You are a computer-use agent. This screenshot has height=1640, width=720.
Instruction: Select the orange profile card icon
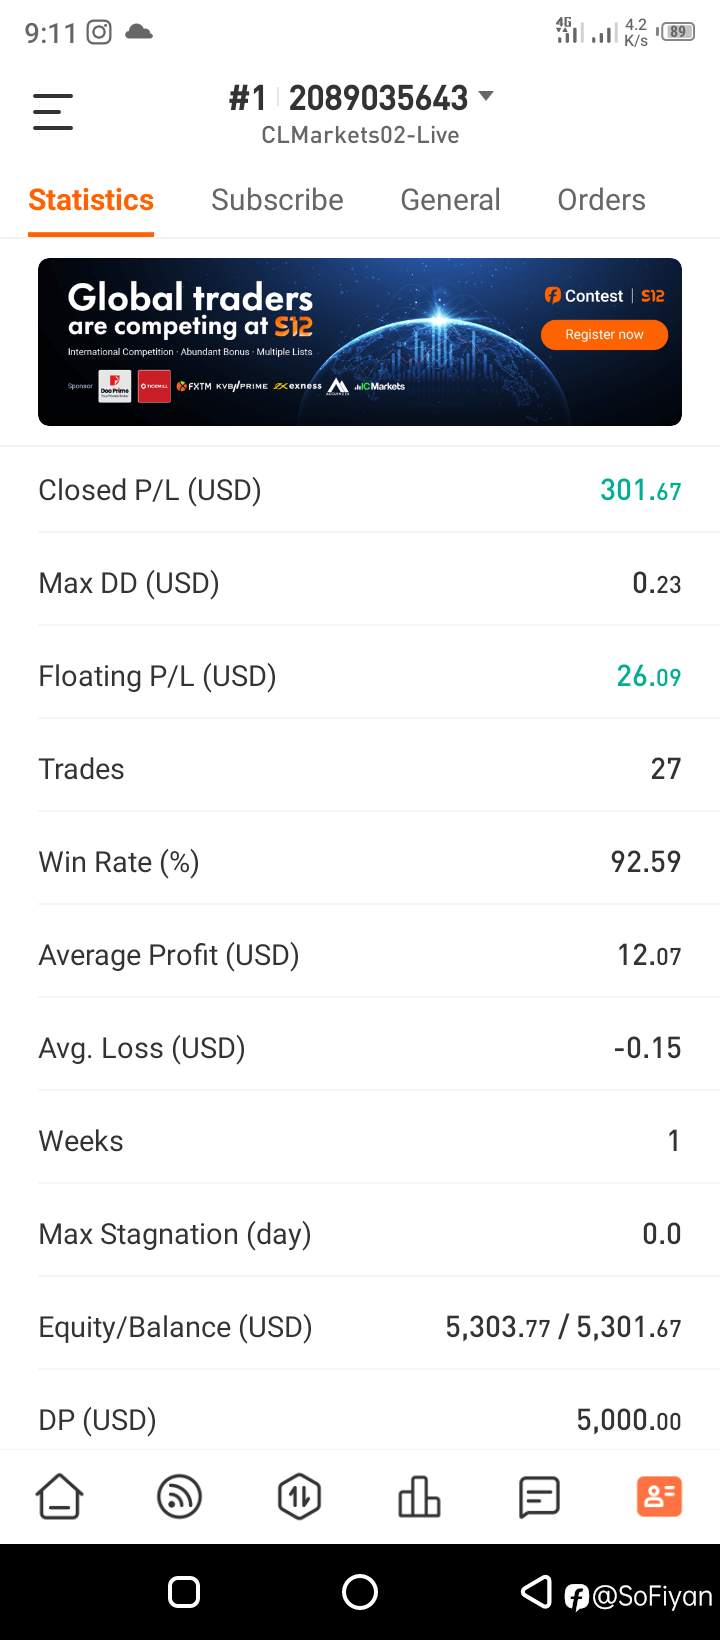click(x=659, y=1497)
